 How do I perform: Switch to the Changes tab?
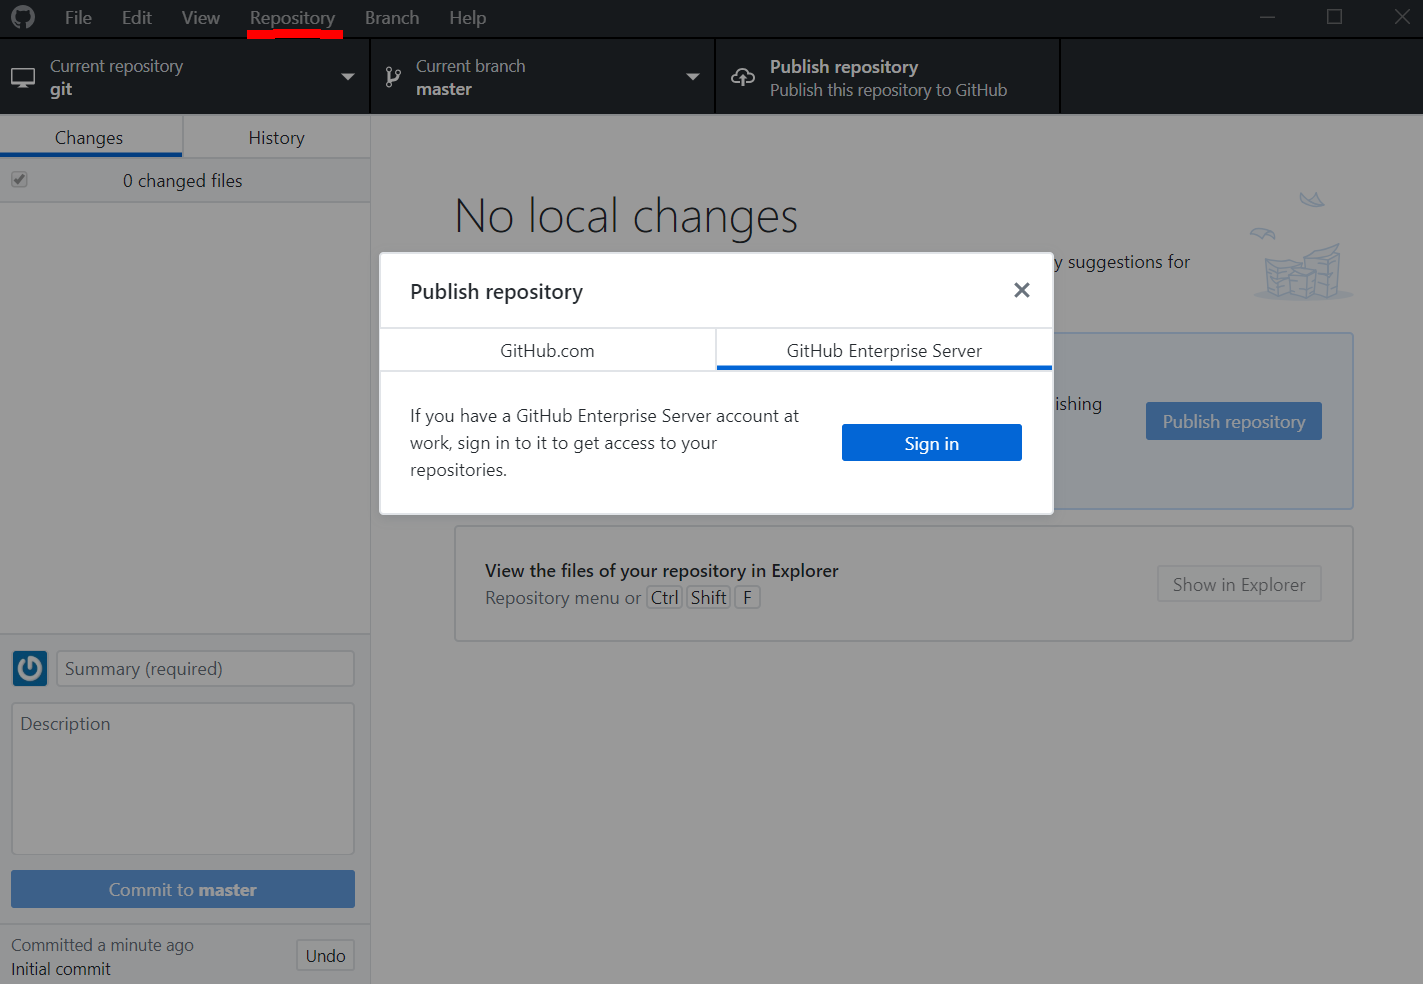point(89,137)
